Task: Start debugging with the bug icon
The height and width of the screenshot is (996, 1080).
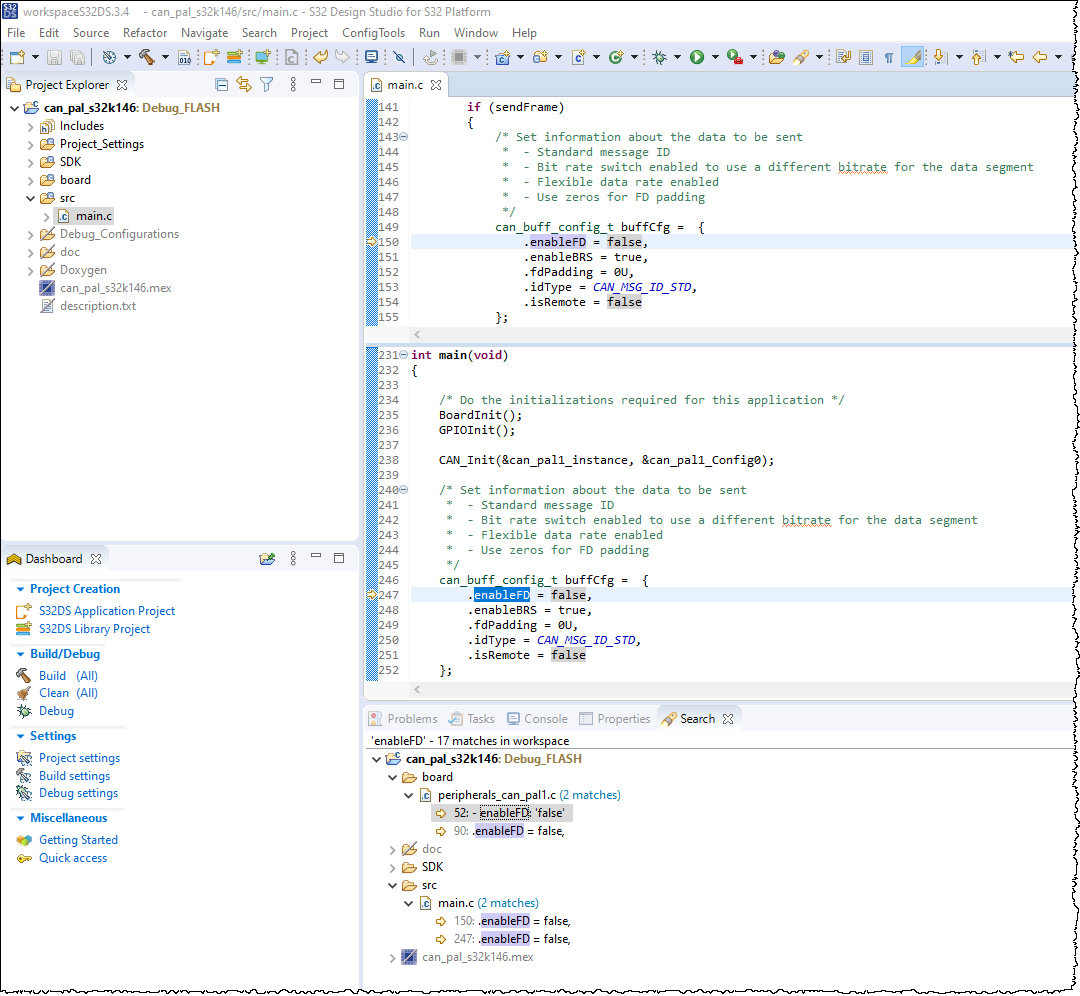Action: click(659, 57)
